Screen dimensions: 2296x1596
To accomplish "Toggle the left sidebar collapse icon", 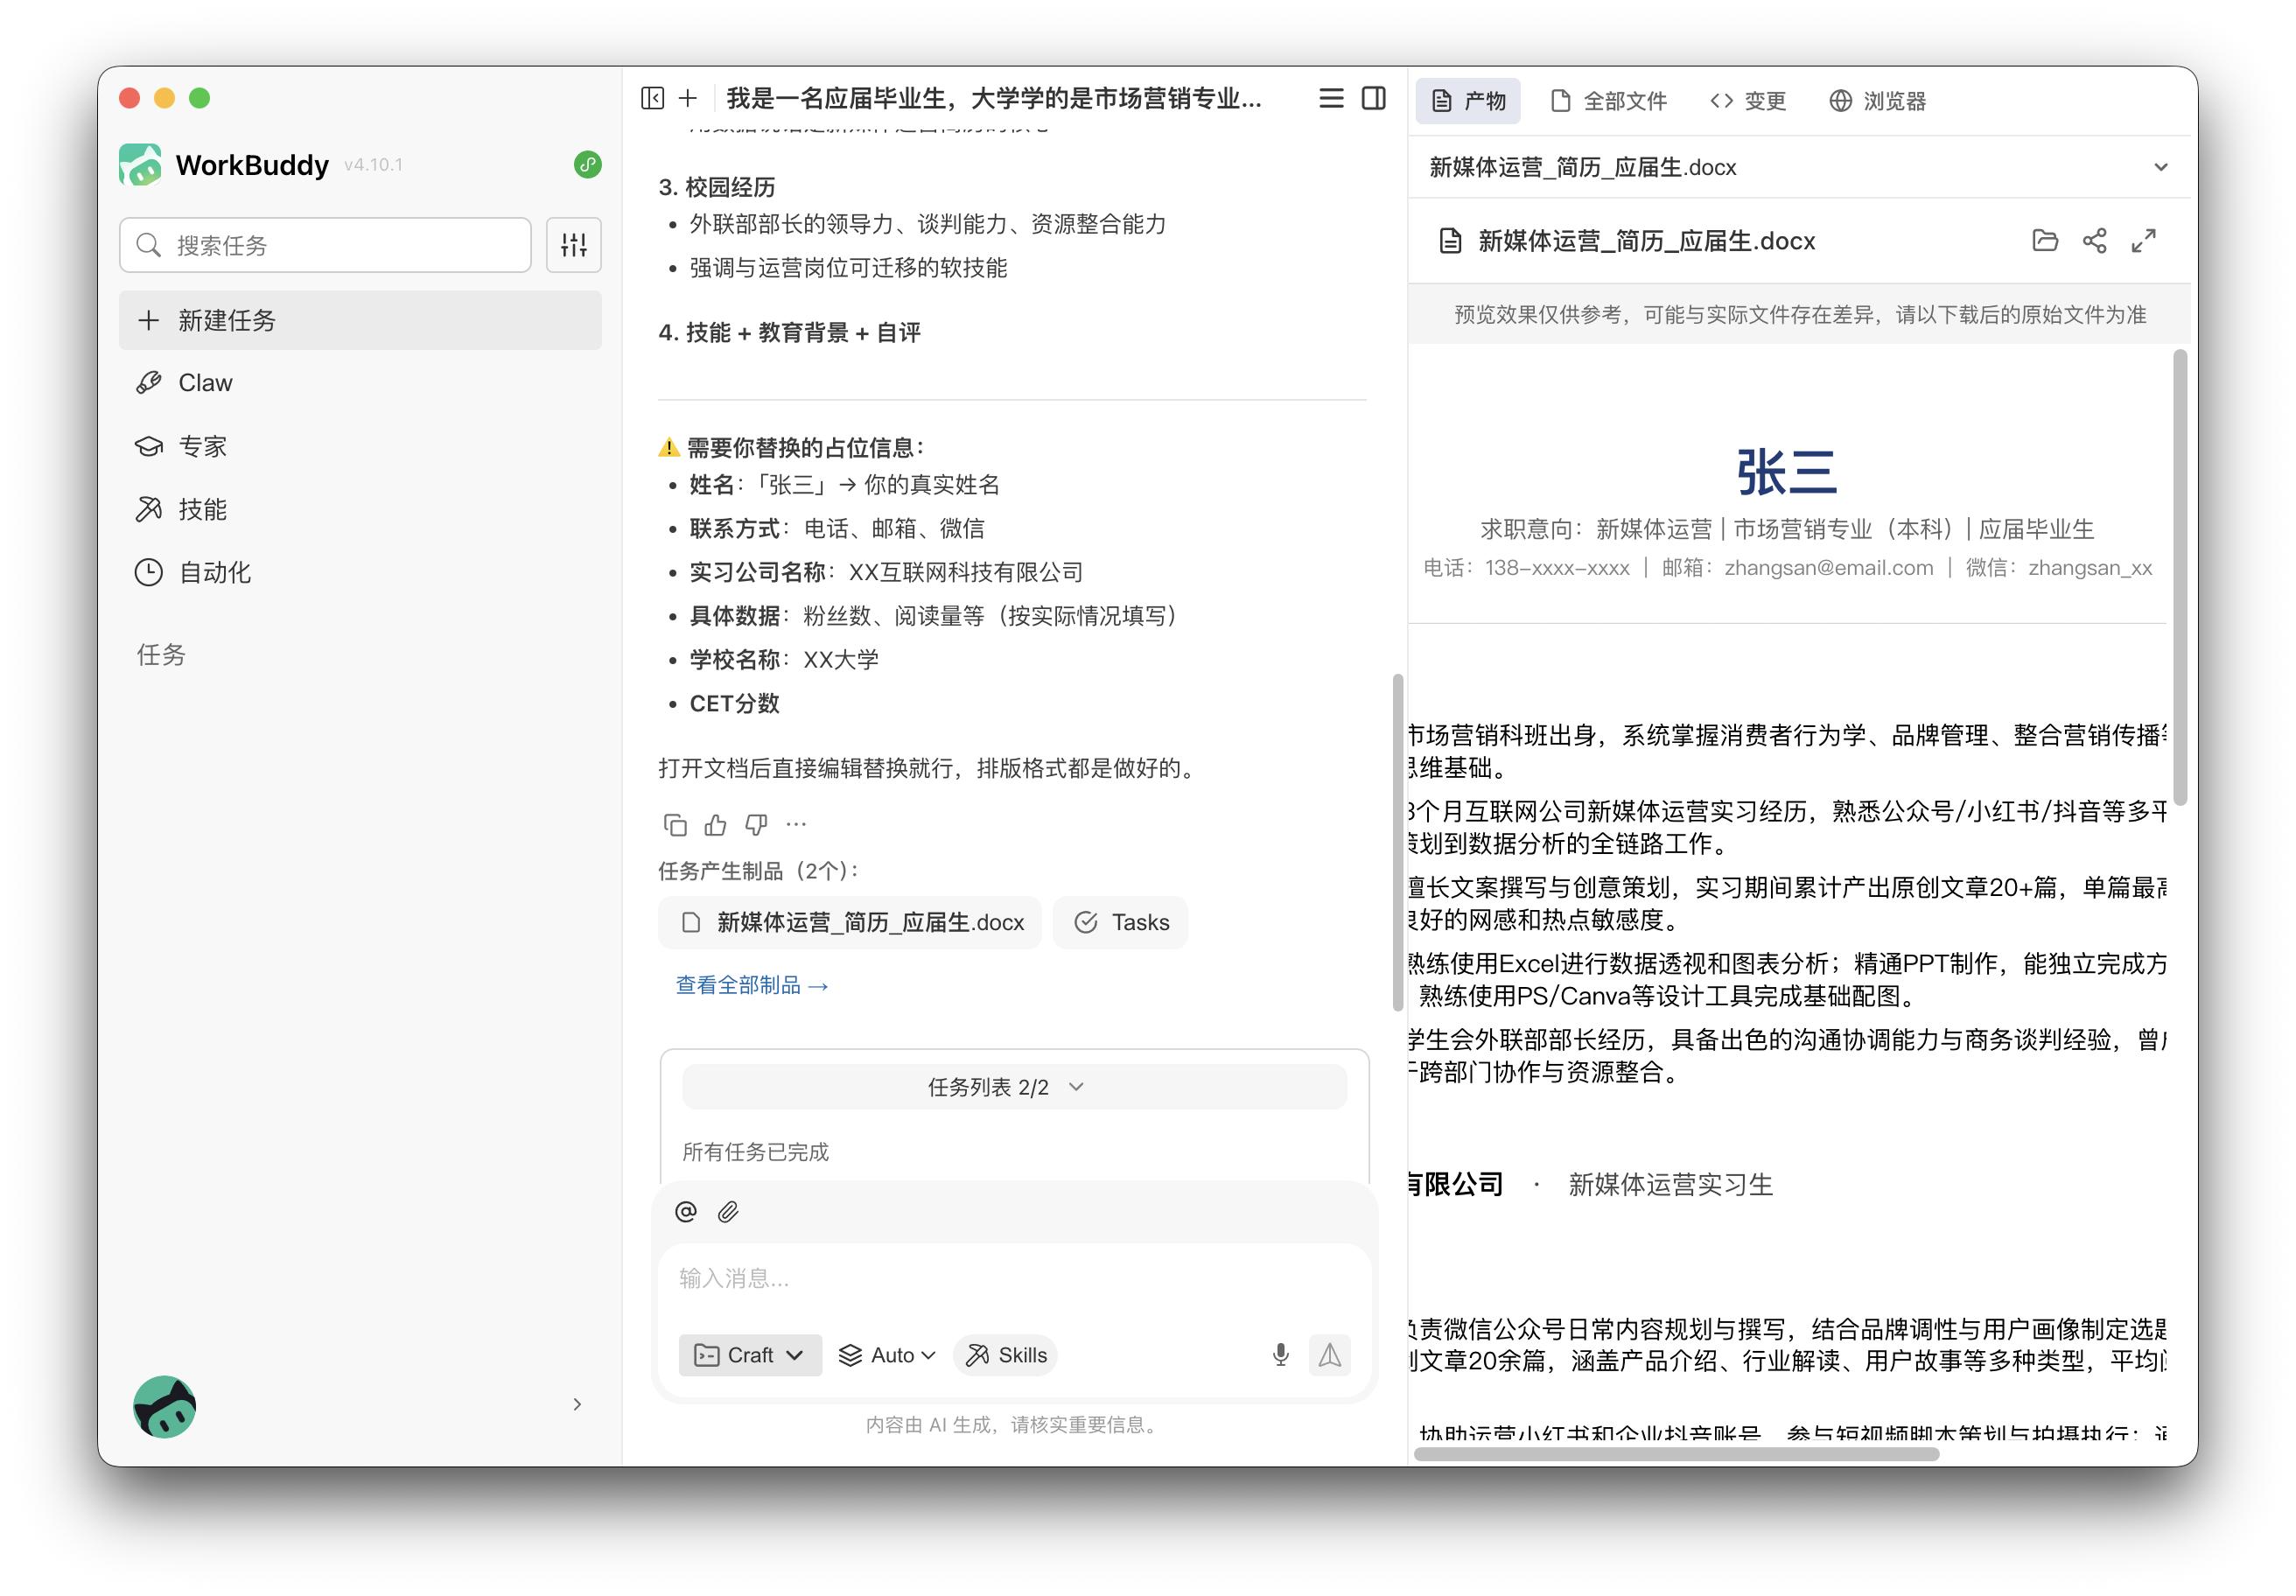I will [652, 98].
